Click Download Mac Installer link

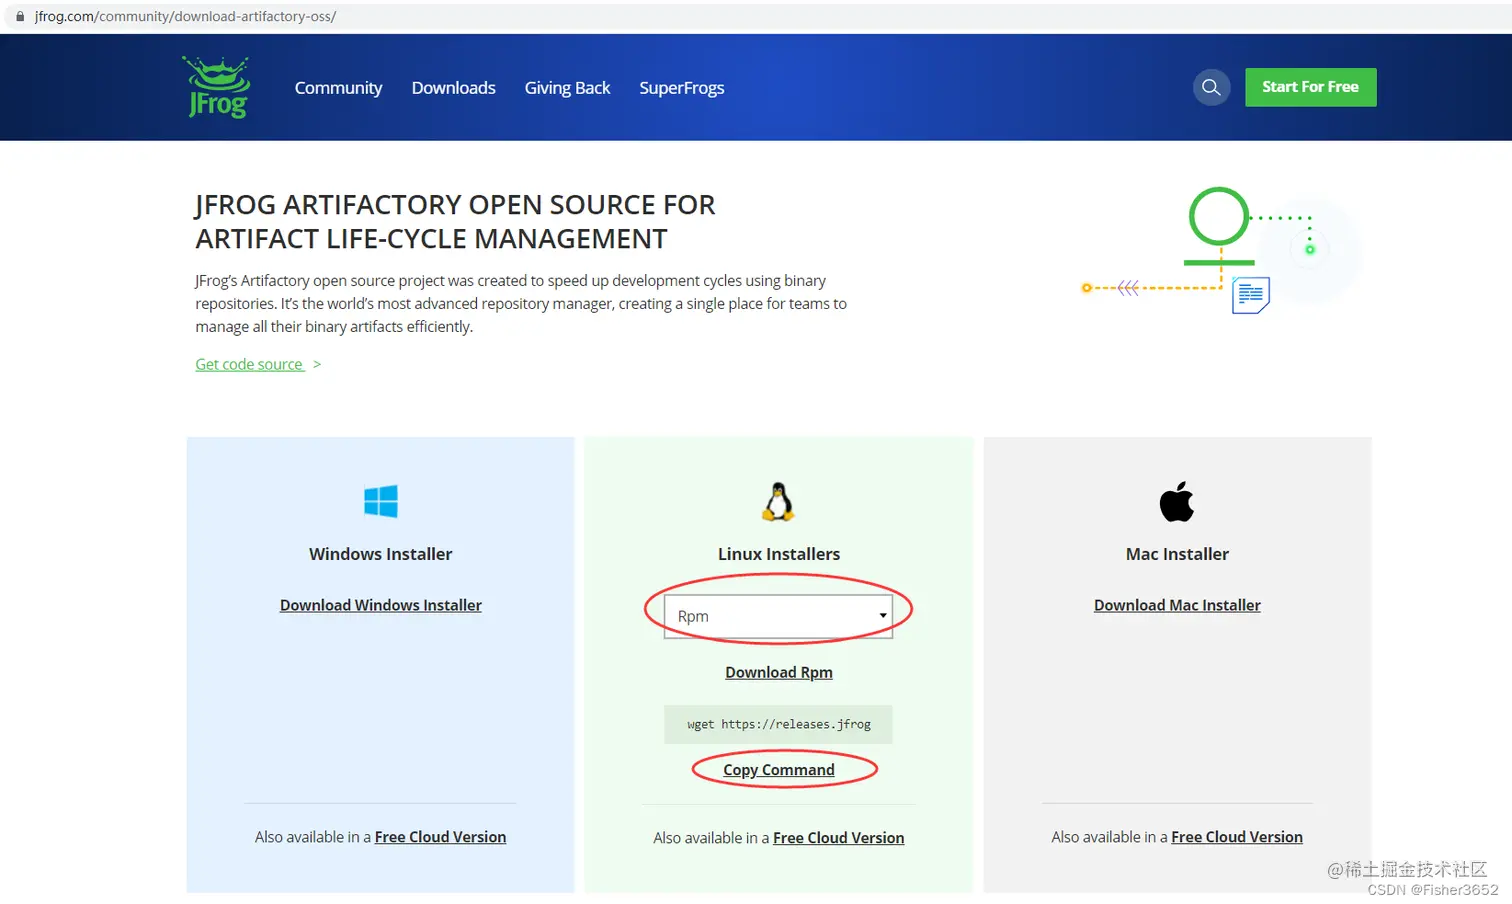pos(1177,605)
